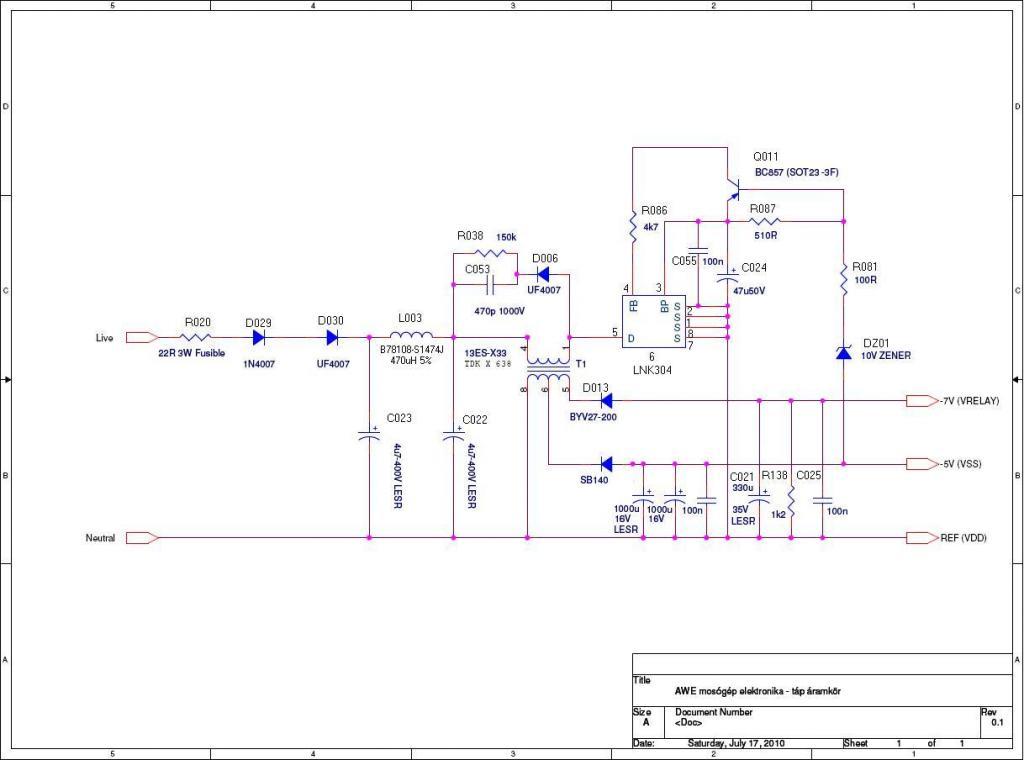Click the revision value '0.1'
The width and height of the screenshot is (1024, 760).
click(x=997, y=723)
